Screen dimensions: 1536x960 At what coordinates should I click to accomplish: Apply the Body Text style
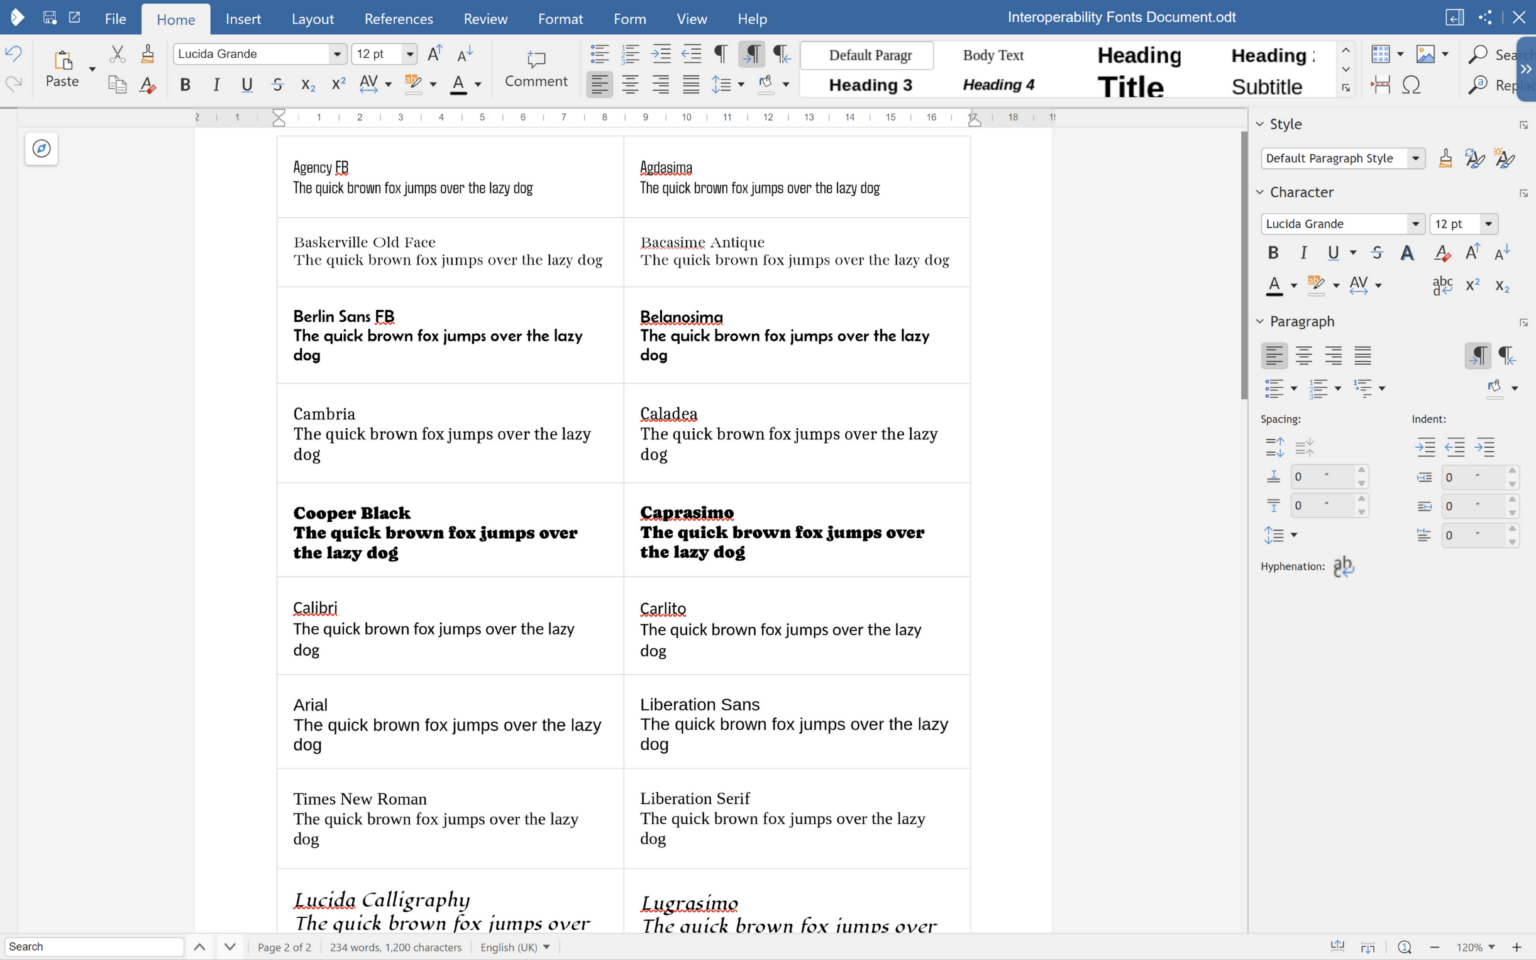click(993, 55)
